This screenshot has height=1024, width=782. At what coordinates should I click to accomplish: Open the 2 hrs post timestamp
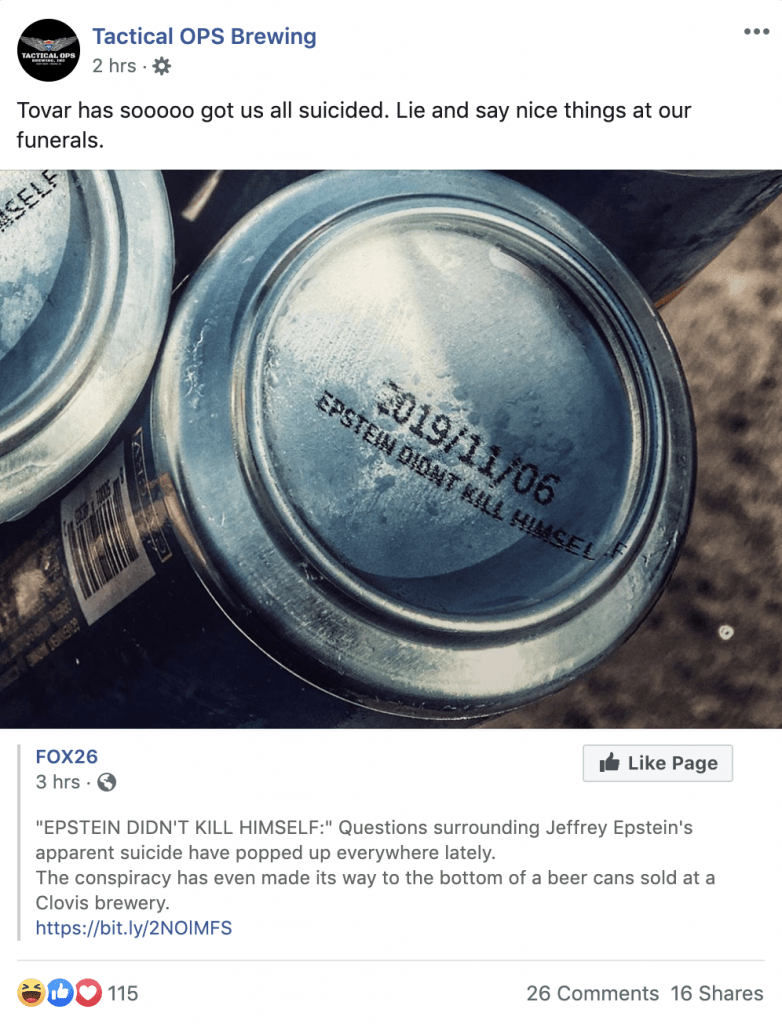[114, 66]
